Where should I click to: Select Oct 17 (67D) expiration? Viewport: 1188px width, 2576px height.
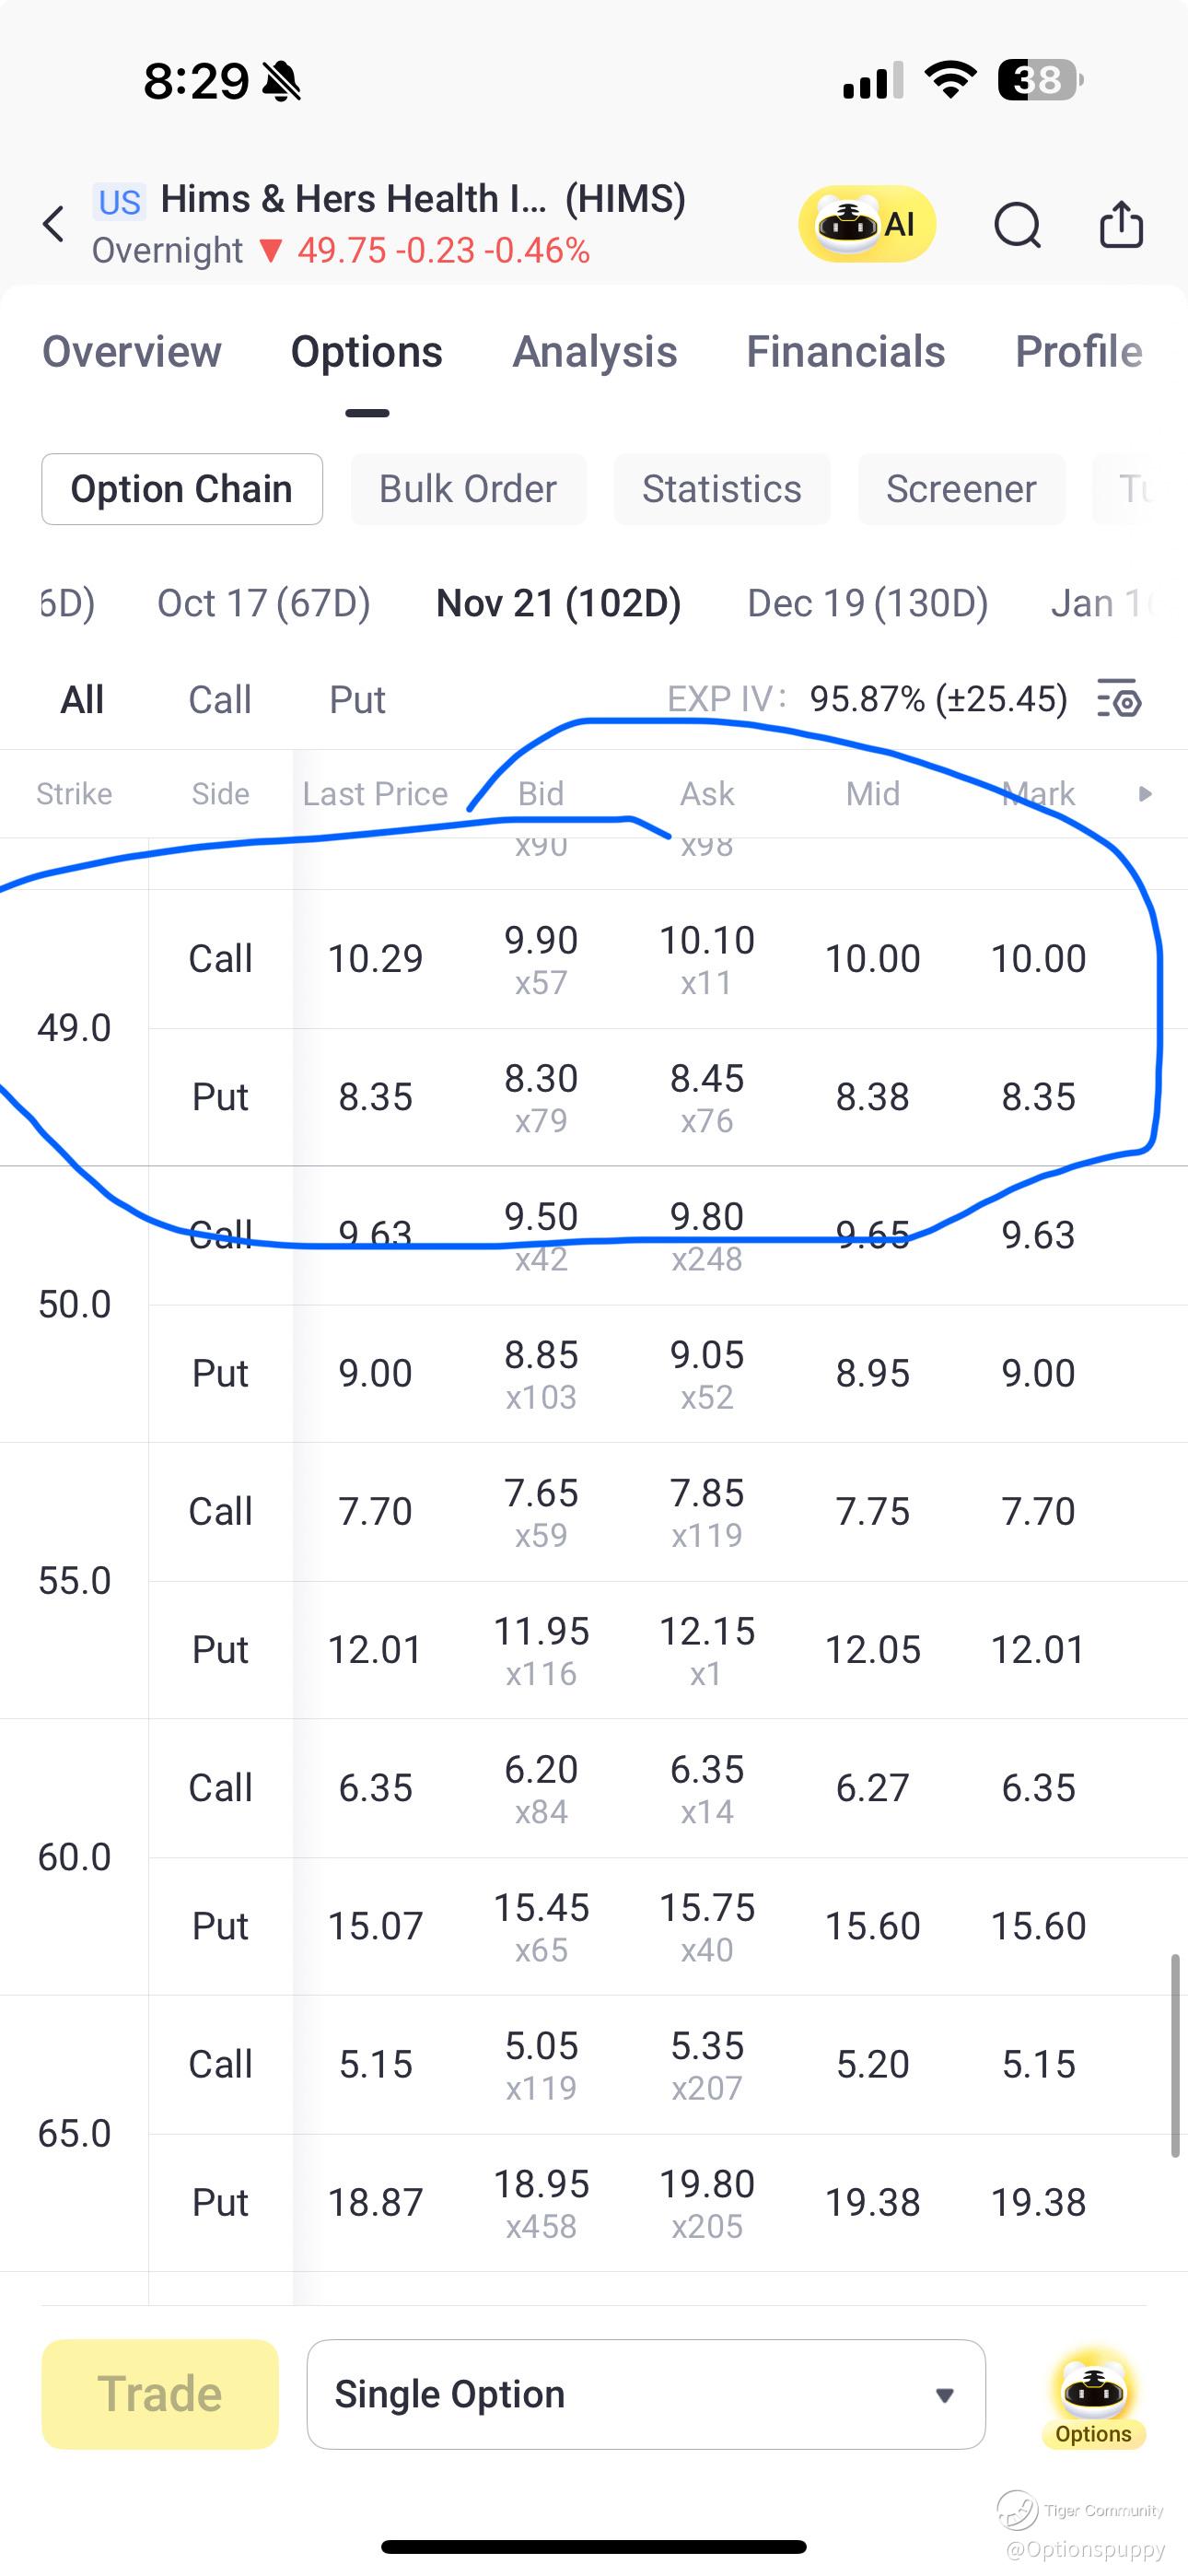(x=264, y=603)
